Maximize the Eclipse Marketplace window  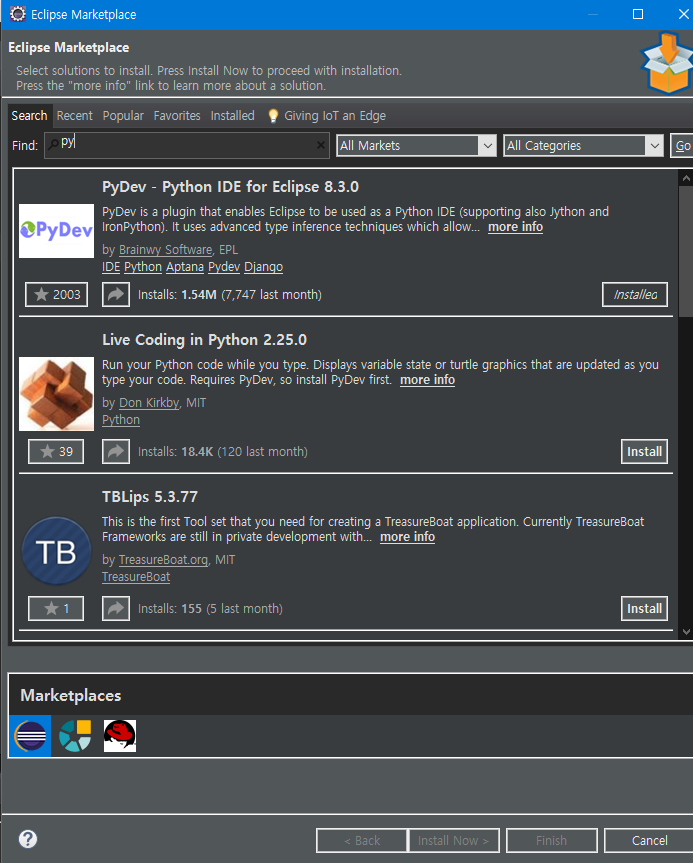(638, 14)
